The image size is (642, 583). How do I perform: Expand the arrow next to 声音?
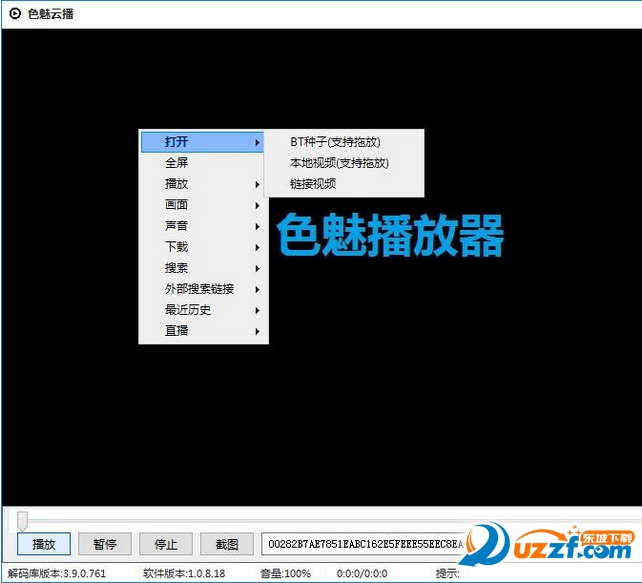(257, 226)
